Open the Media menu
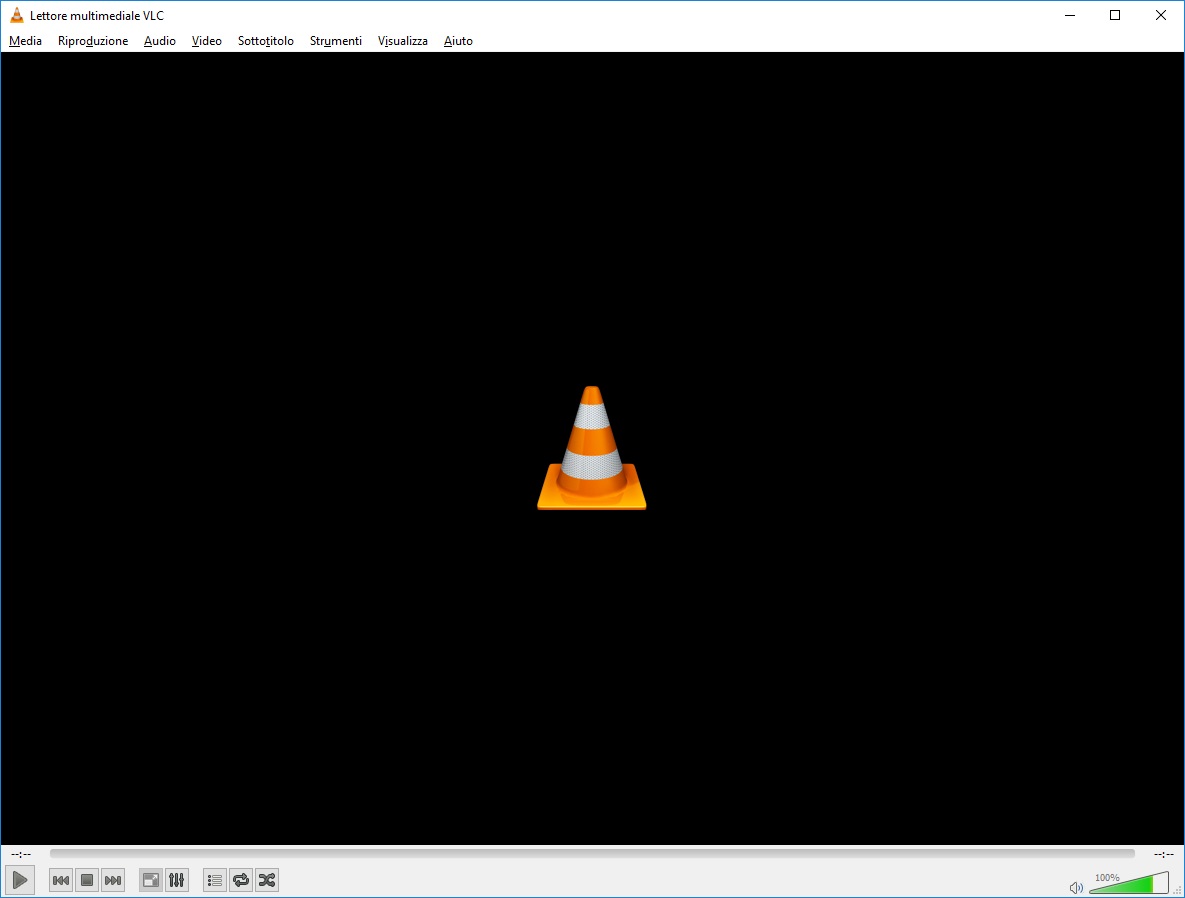Image resolution: width=1185 pixels, height=898 pixels. pos(25,41)
